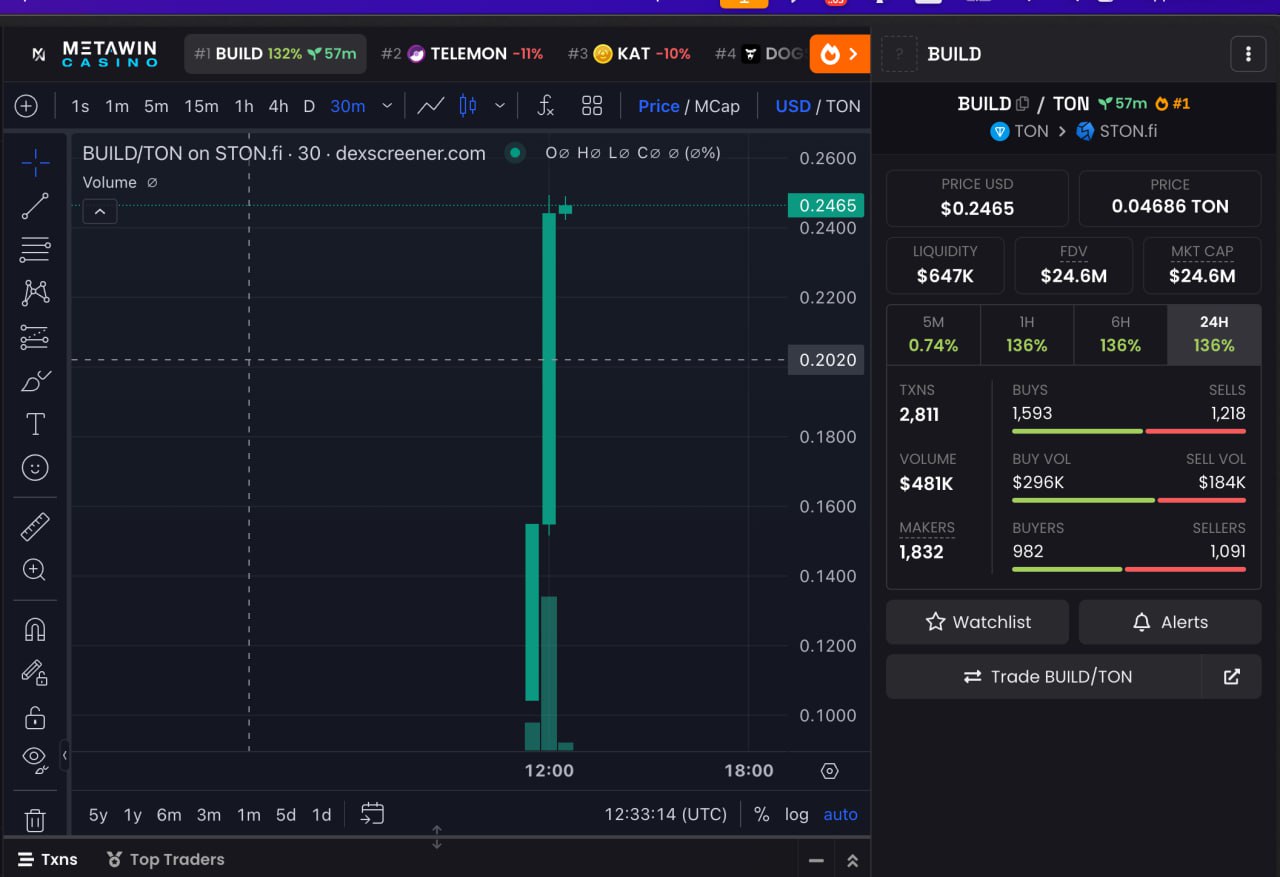The width and height of the screenshot is (1280, 877).
Task: Select the 1h time interval
Action: pos(244,106)
